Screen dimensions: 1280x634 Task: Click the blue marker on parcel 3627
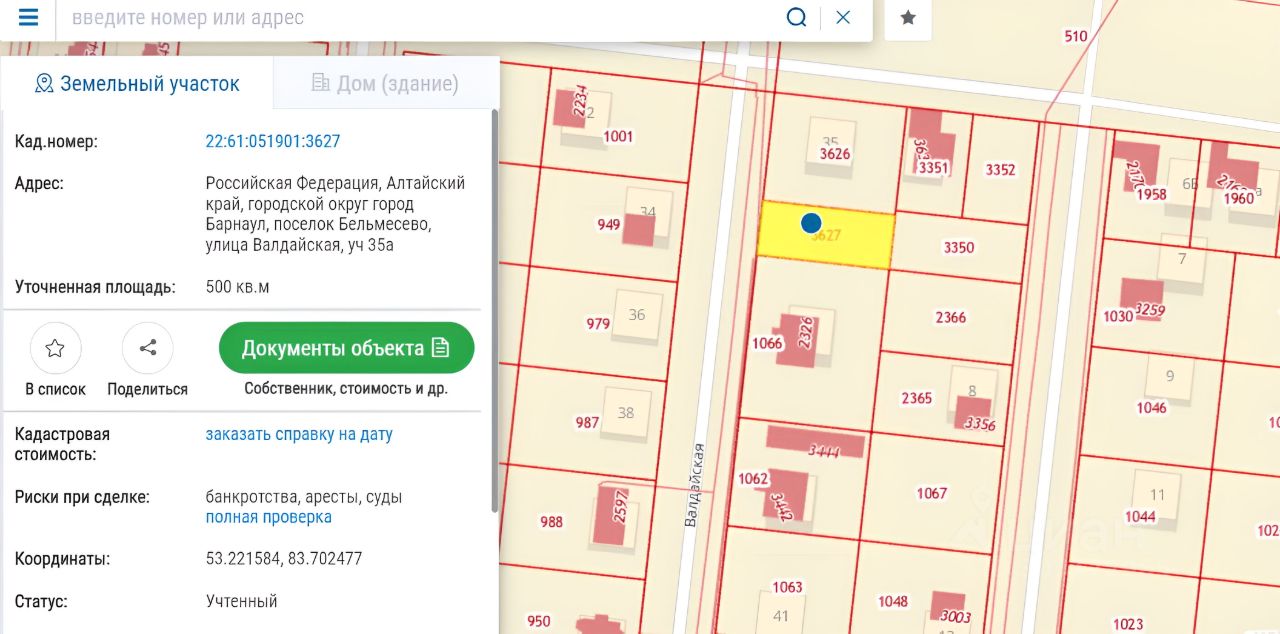click(x=811, y=223)
